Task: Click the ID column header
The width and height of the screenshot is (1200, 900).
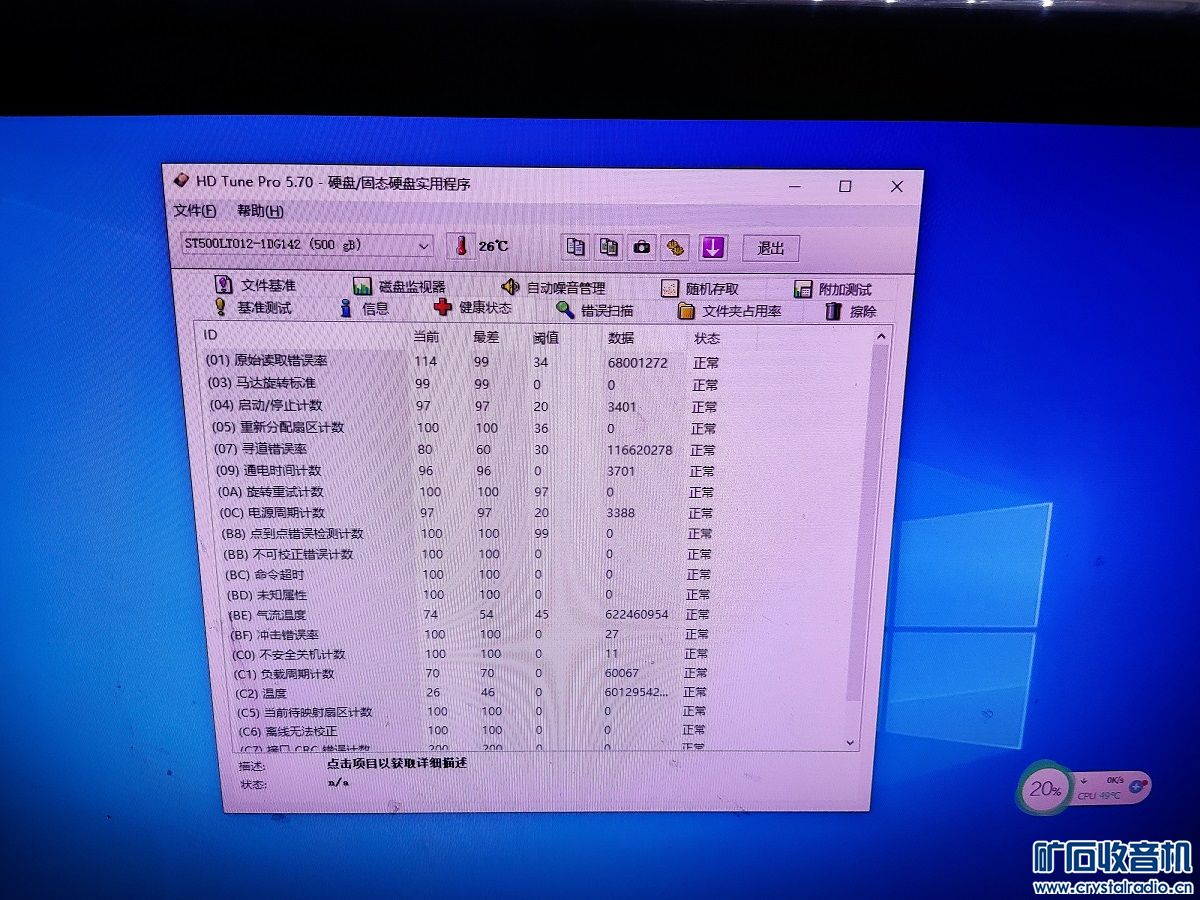Action: (x=210, y=334)
